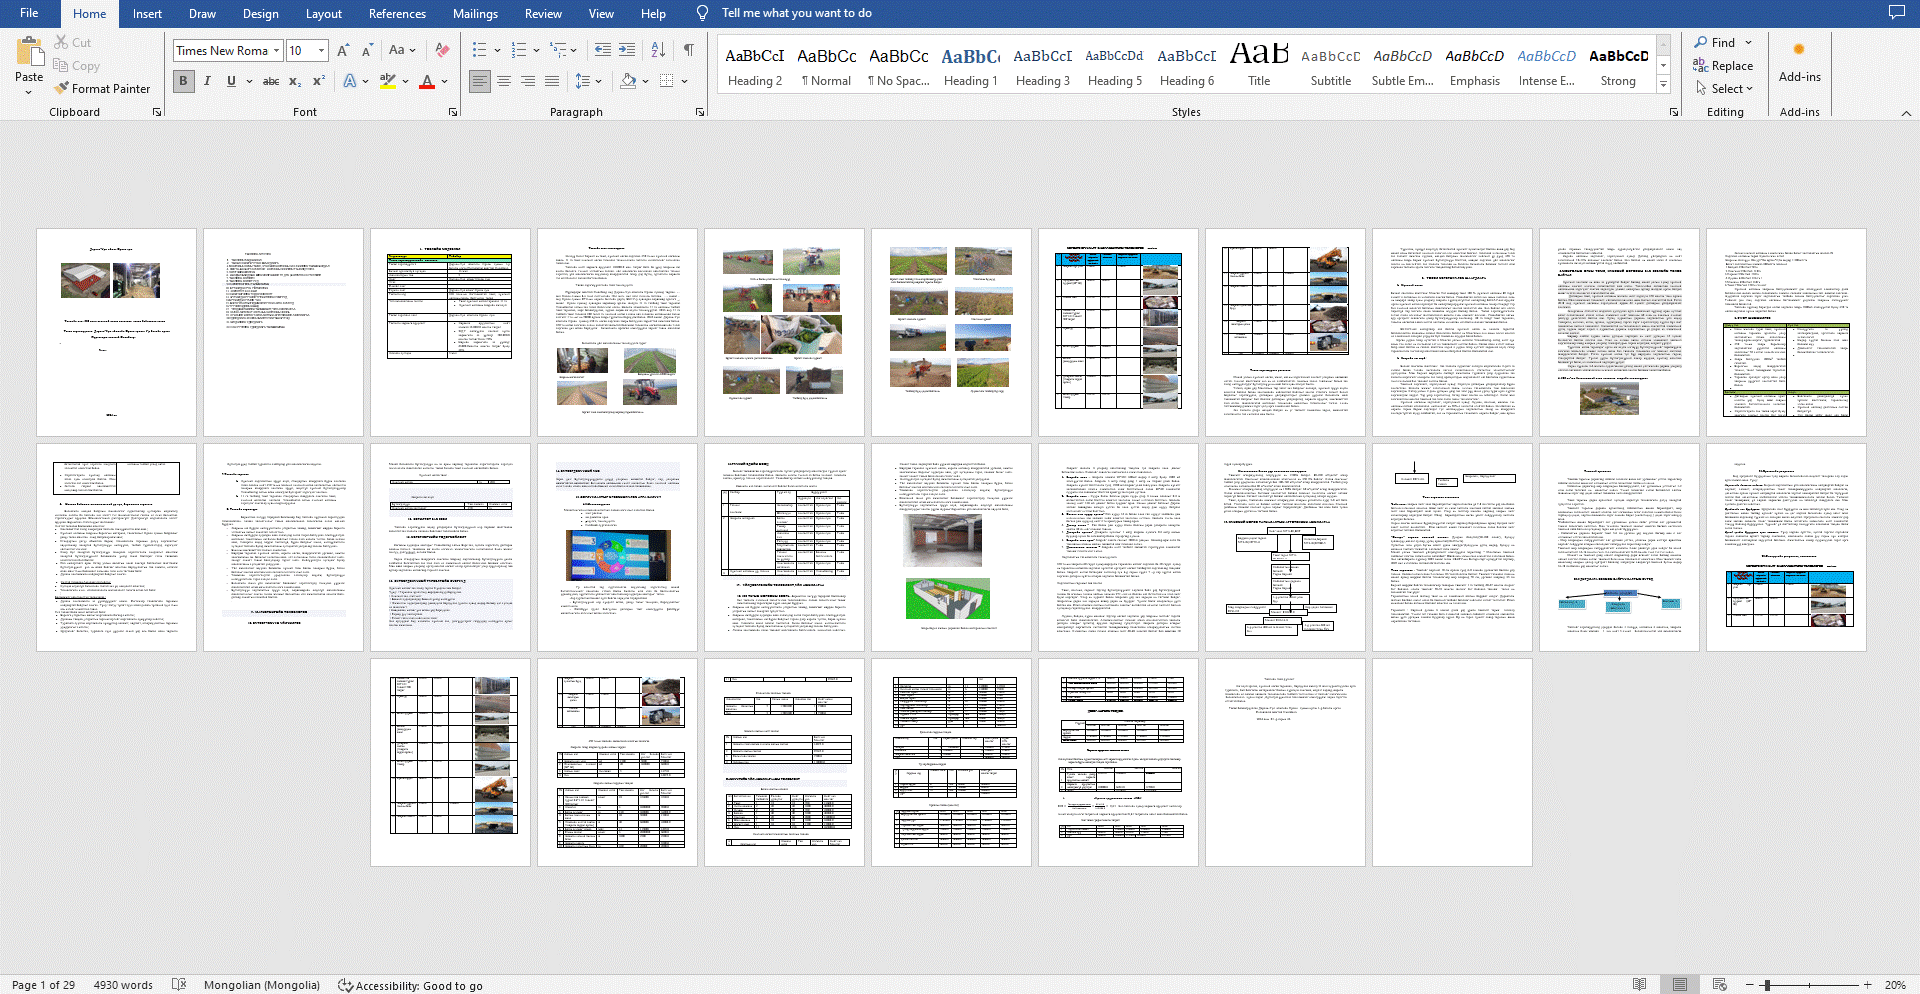Click the Format Painter brush
This screenshot has width=1920, height=994.
tap(61, 89)
